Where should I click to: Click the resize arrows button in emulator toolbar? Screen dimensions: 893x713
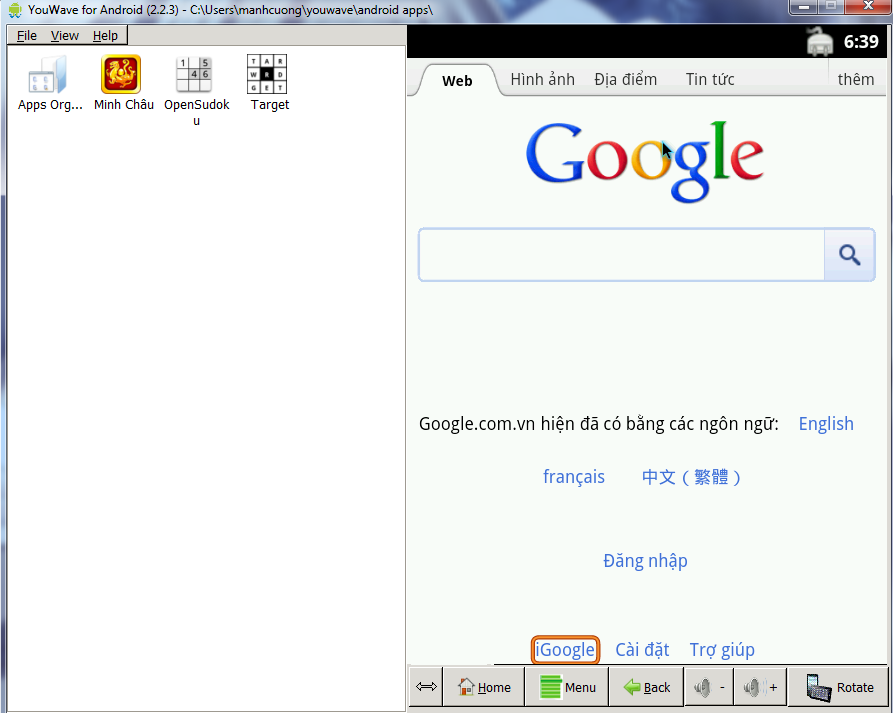pos(426,687)
